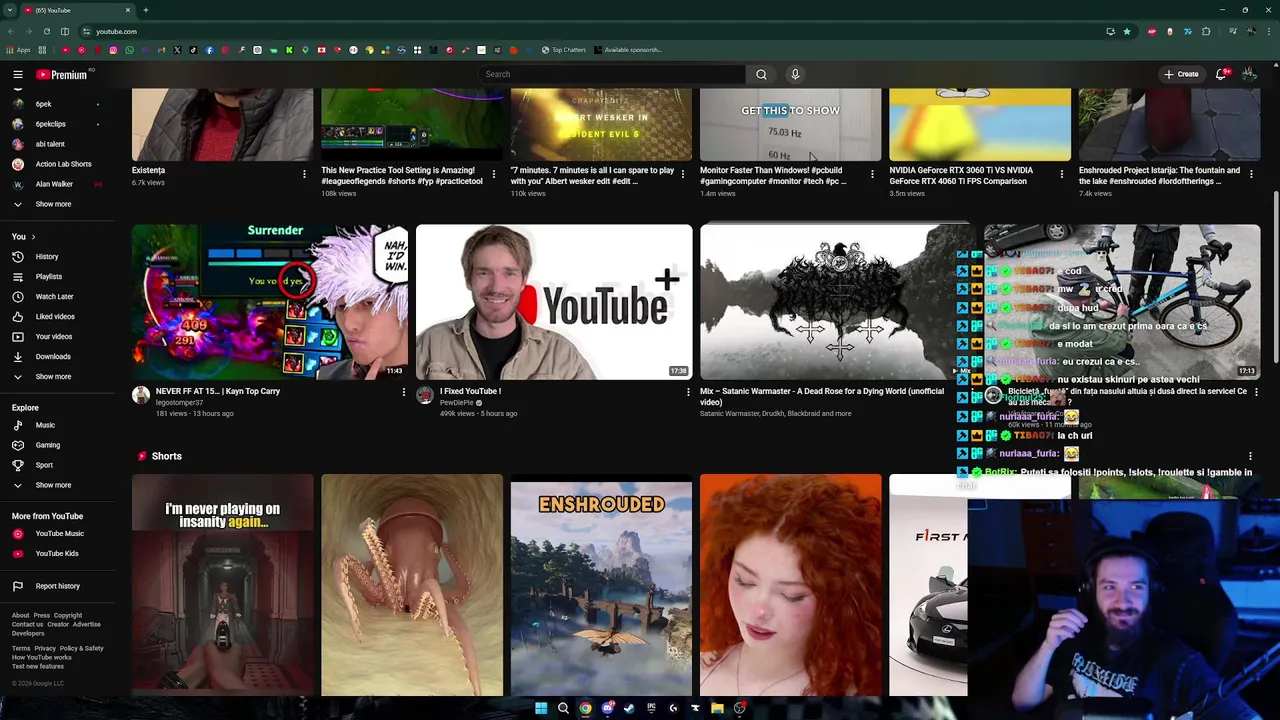Open Watch Later in the sidebar
Viewport: 1280px width, 720px height.
54,297
